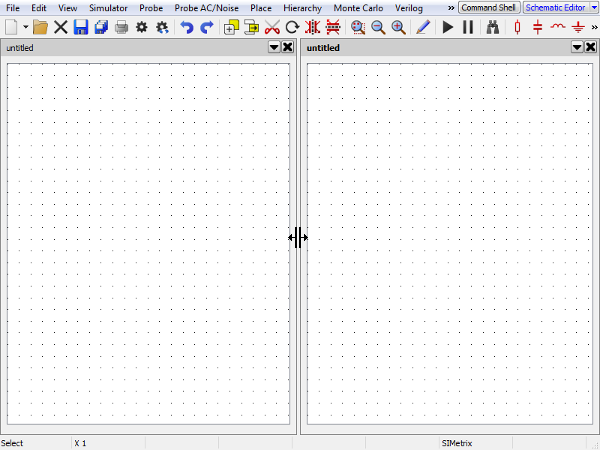Viewport: 600px width, 450px height.
Task: Open the Monte Carlo menu
Action: coord(358,8)
